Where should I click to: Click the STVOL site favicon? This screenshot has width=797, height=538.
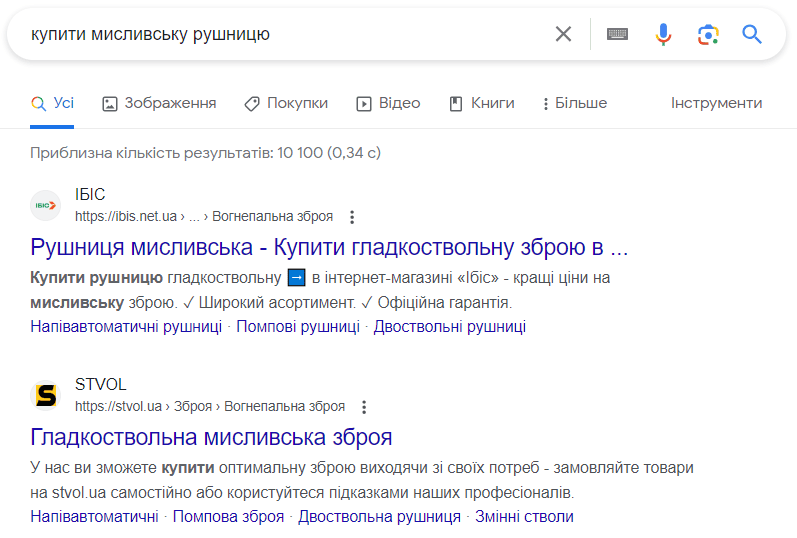46,395
